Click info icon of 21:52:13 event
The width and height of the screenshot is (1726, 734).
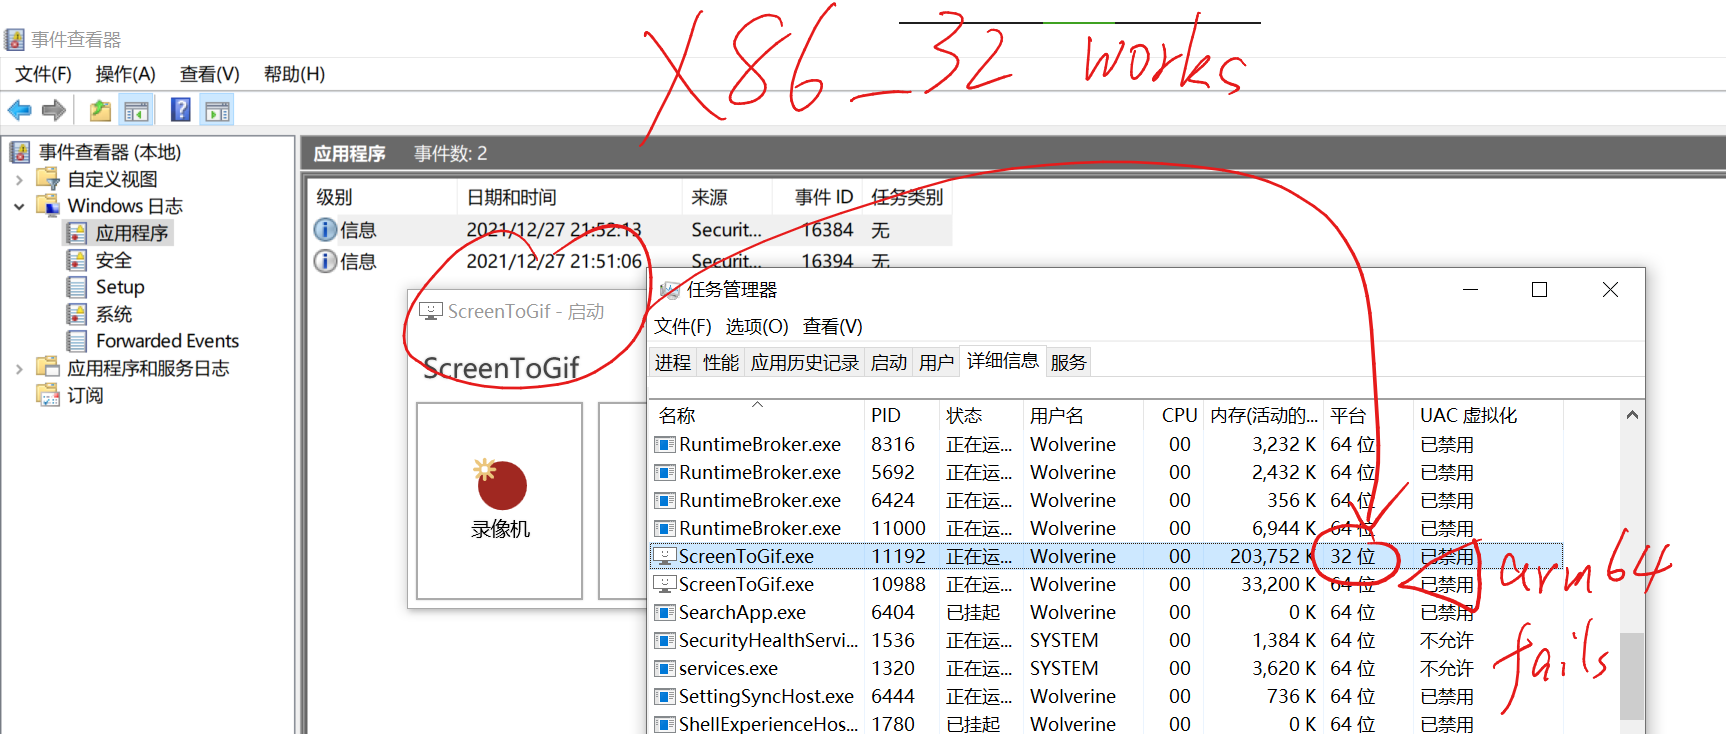(325, 230)
